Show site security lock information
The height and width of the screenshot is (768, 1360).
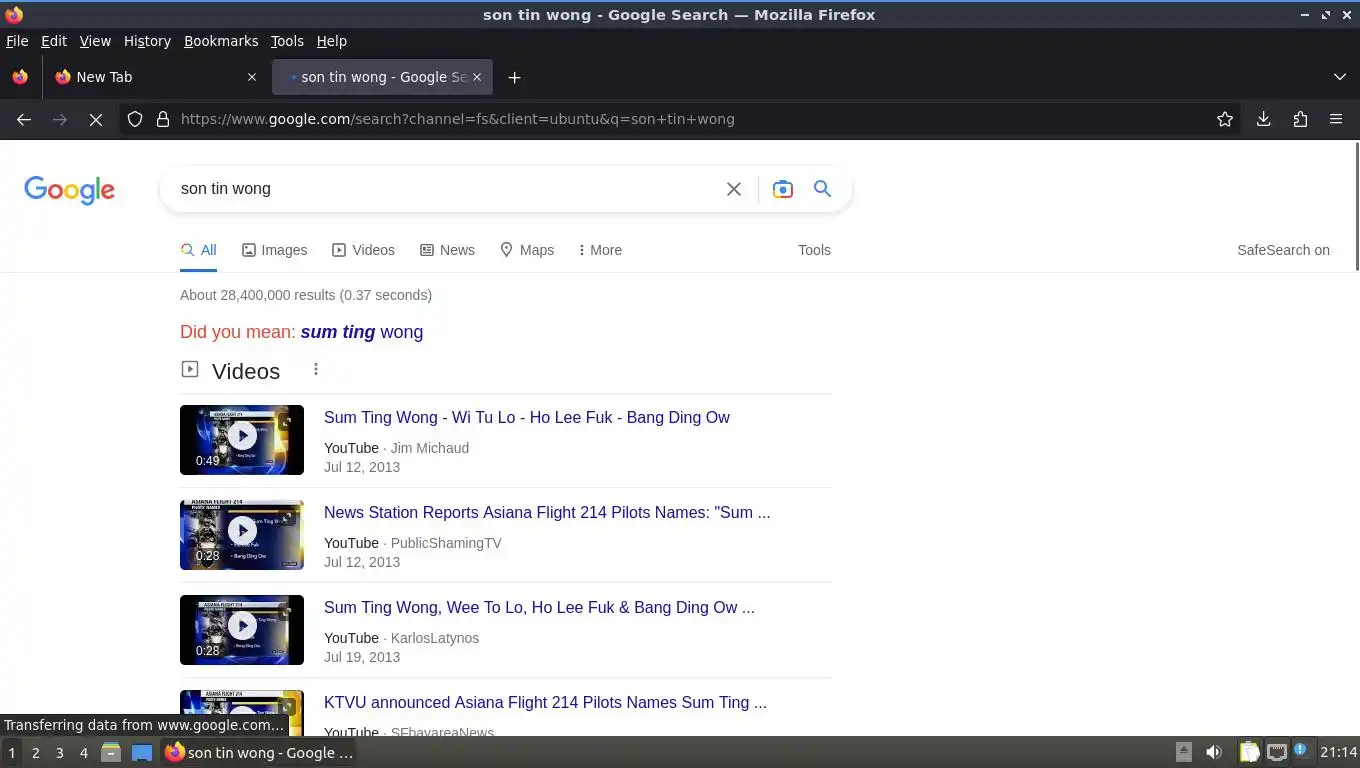pos(163,119)
